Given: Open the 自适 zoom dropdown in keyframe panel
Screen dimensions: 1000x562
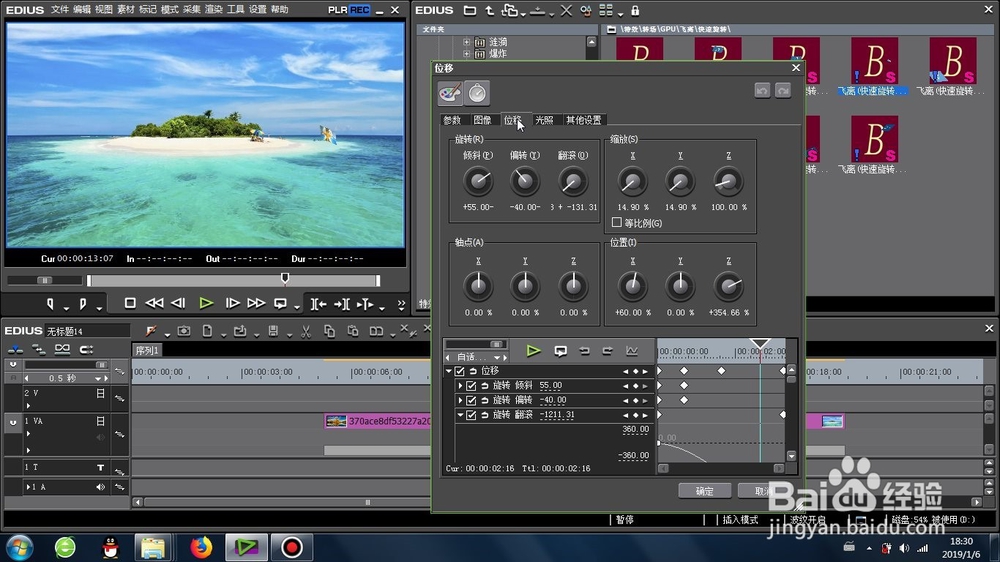Looking at the screenshot, I should (497, 357).
